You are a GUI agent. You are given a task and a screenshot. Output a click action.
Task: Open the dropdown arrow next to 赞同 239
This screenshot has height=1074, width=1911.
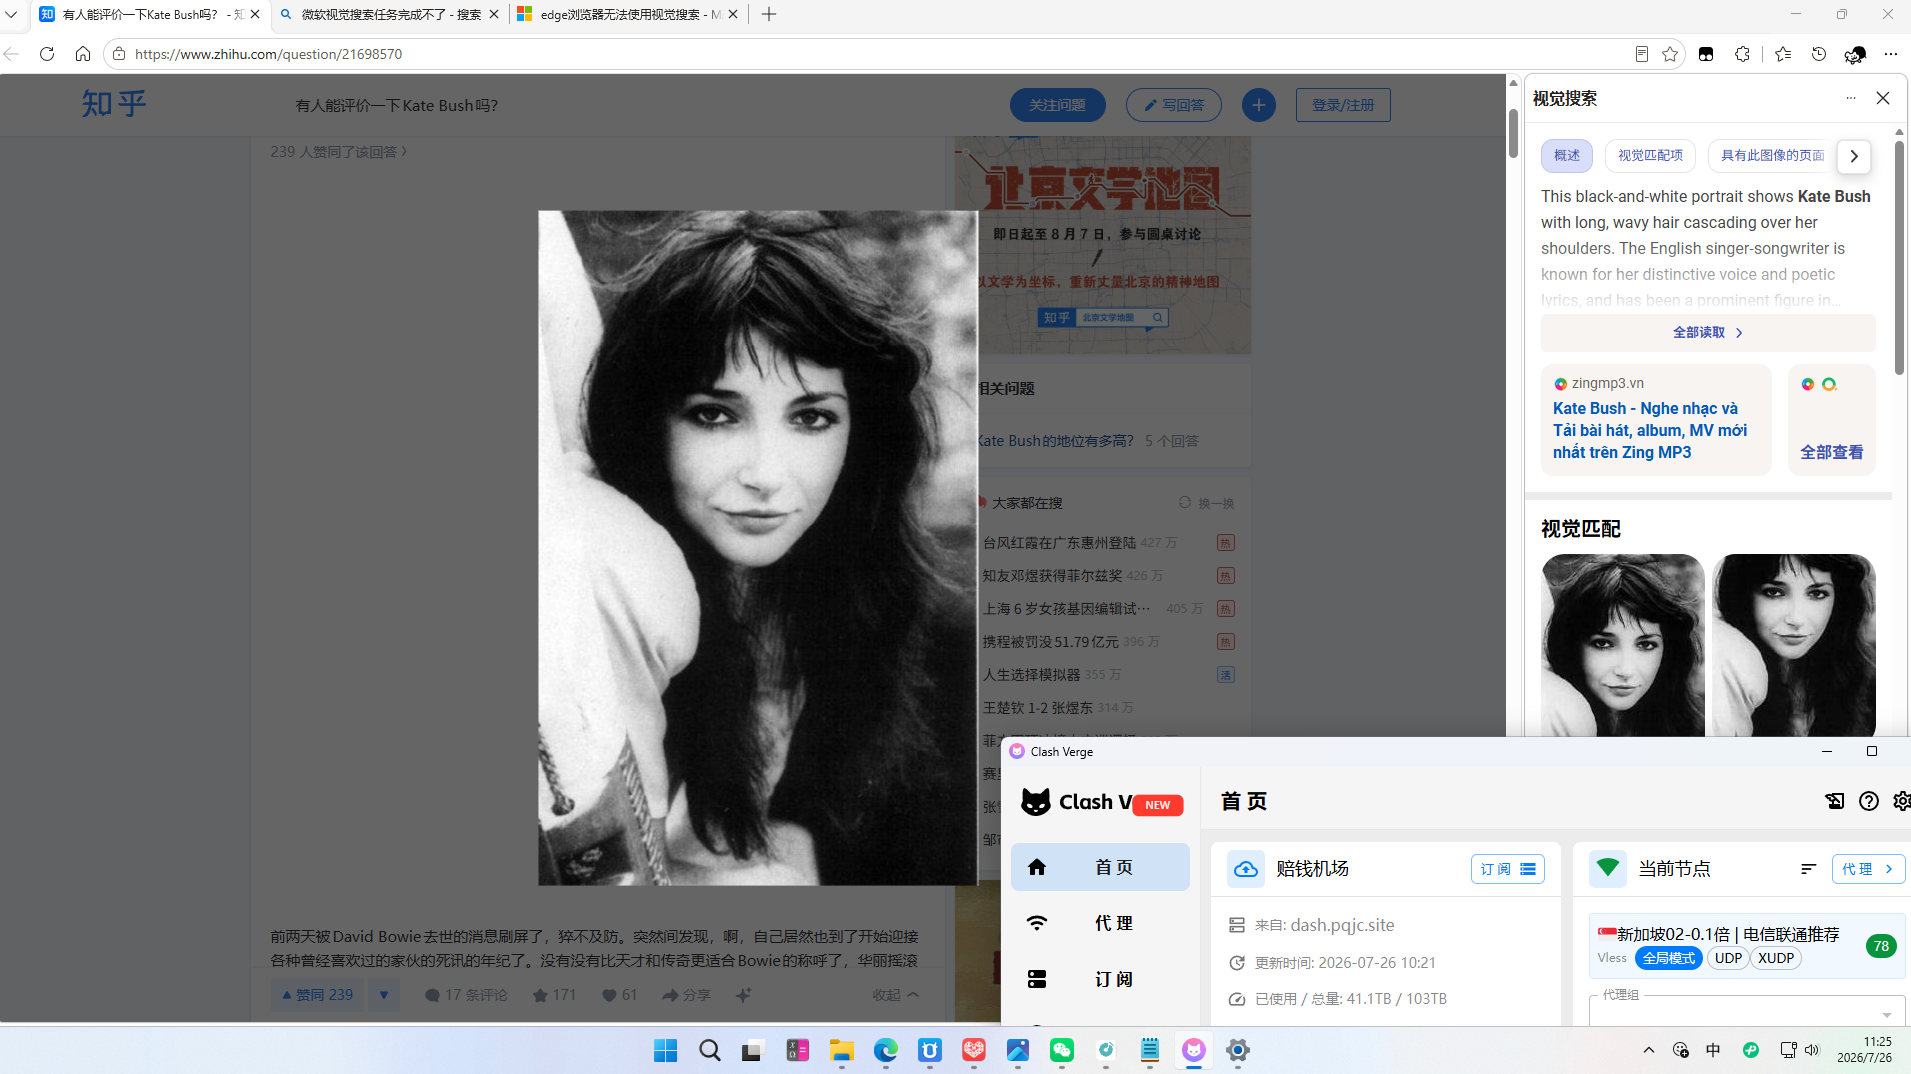click(384, 995)
